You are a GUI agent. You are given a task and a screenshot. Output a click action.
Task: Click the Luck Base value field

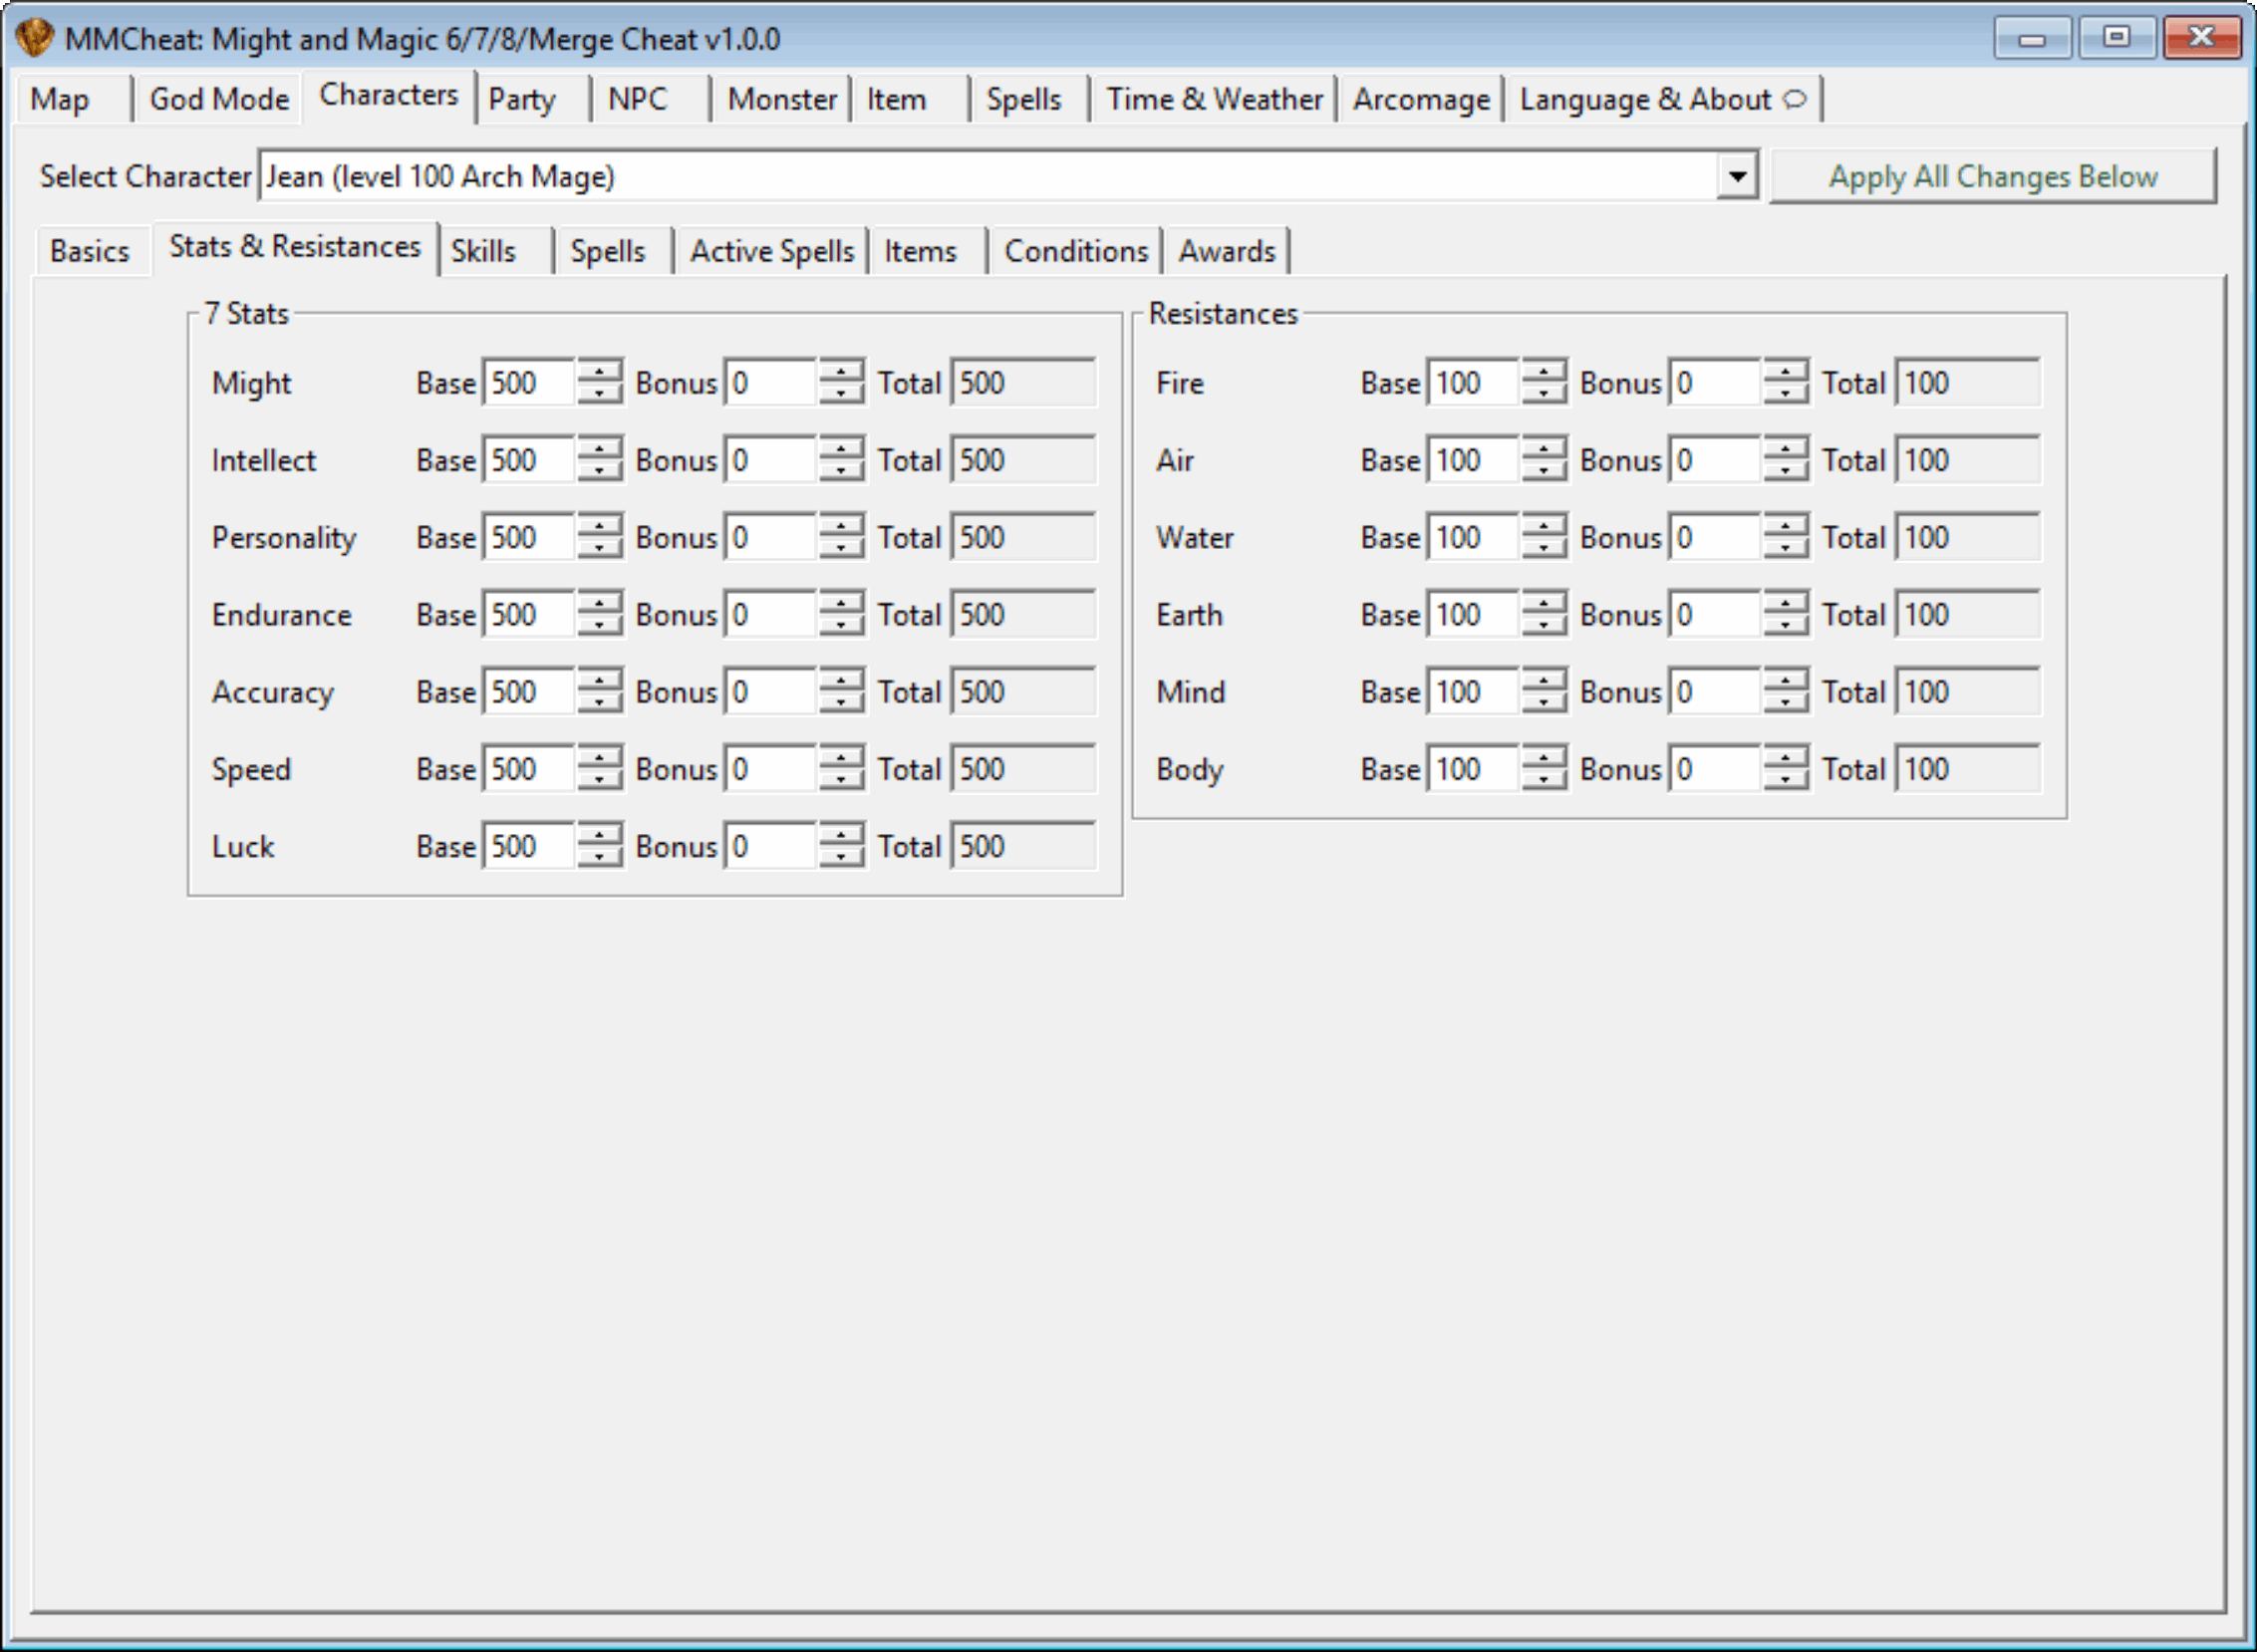pyautogui.click(x=530, y=847)
